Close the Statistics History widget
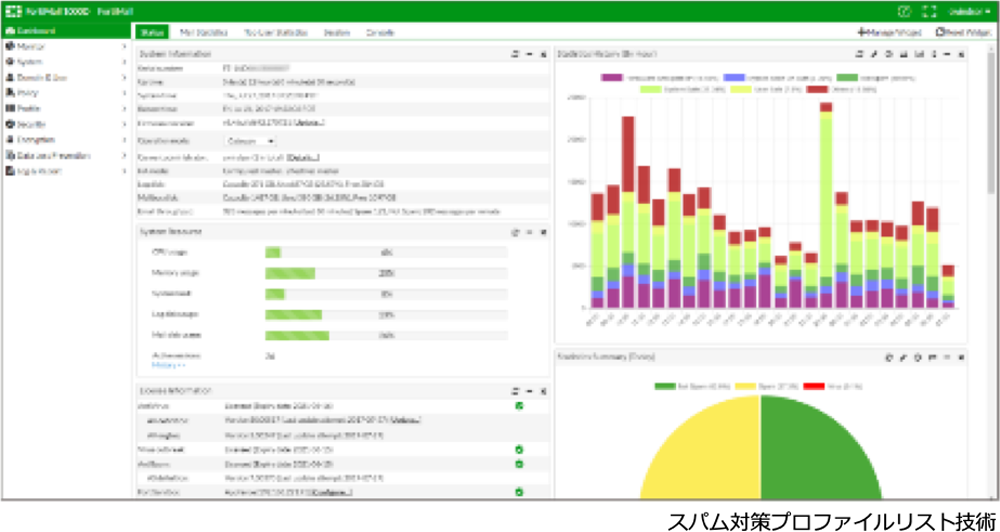 tap(959, 53)
